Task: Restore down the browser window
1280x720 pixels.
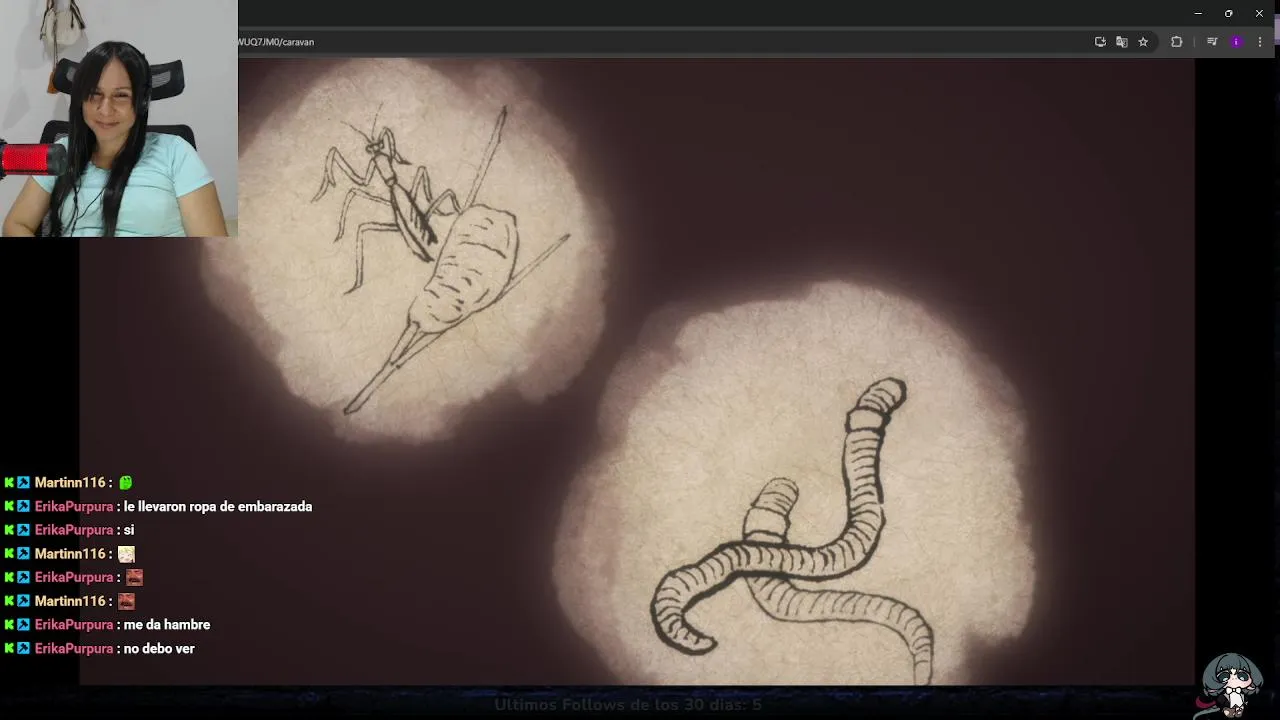Action: tap(1229, 13)
